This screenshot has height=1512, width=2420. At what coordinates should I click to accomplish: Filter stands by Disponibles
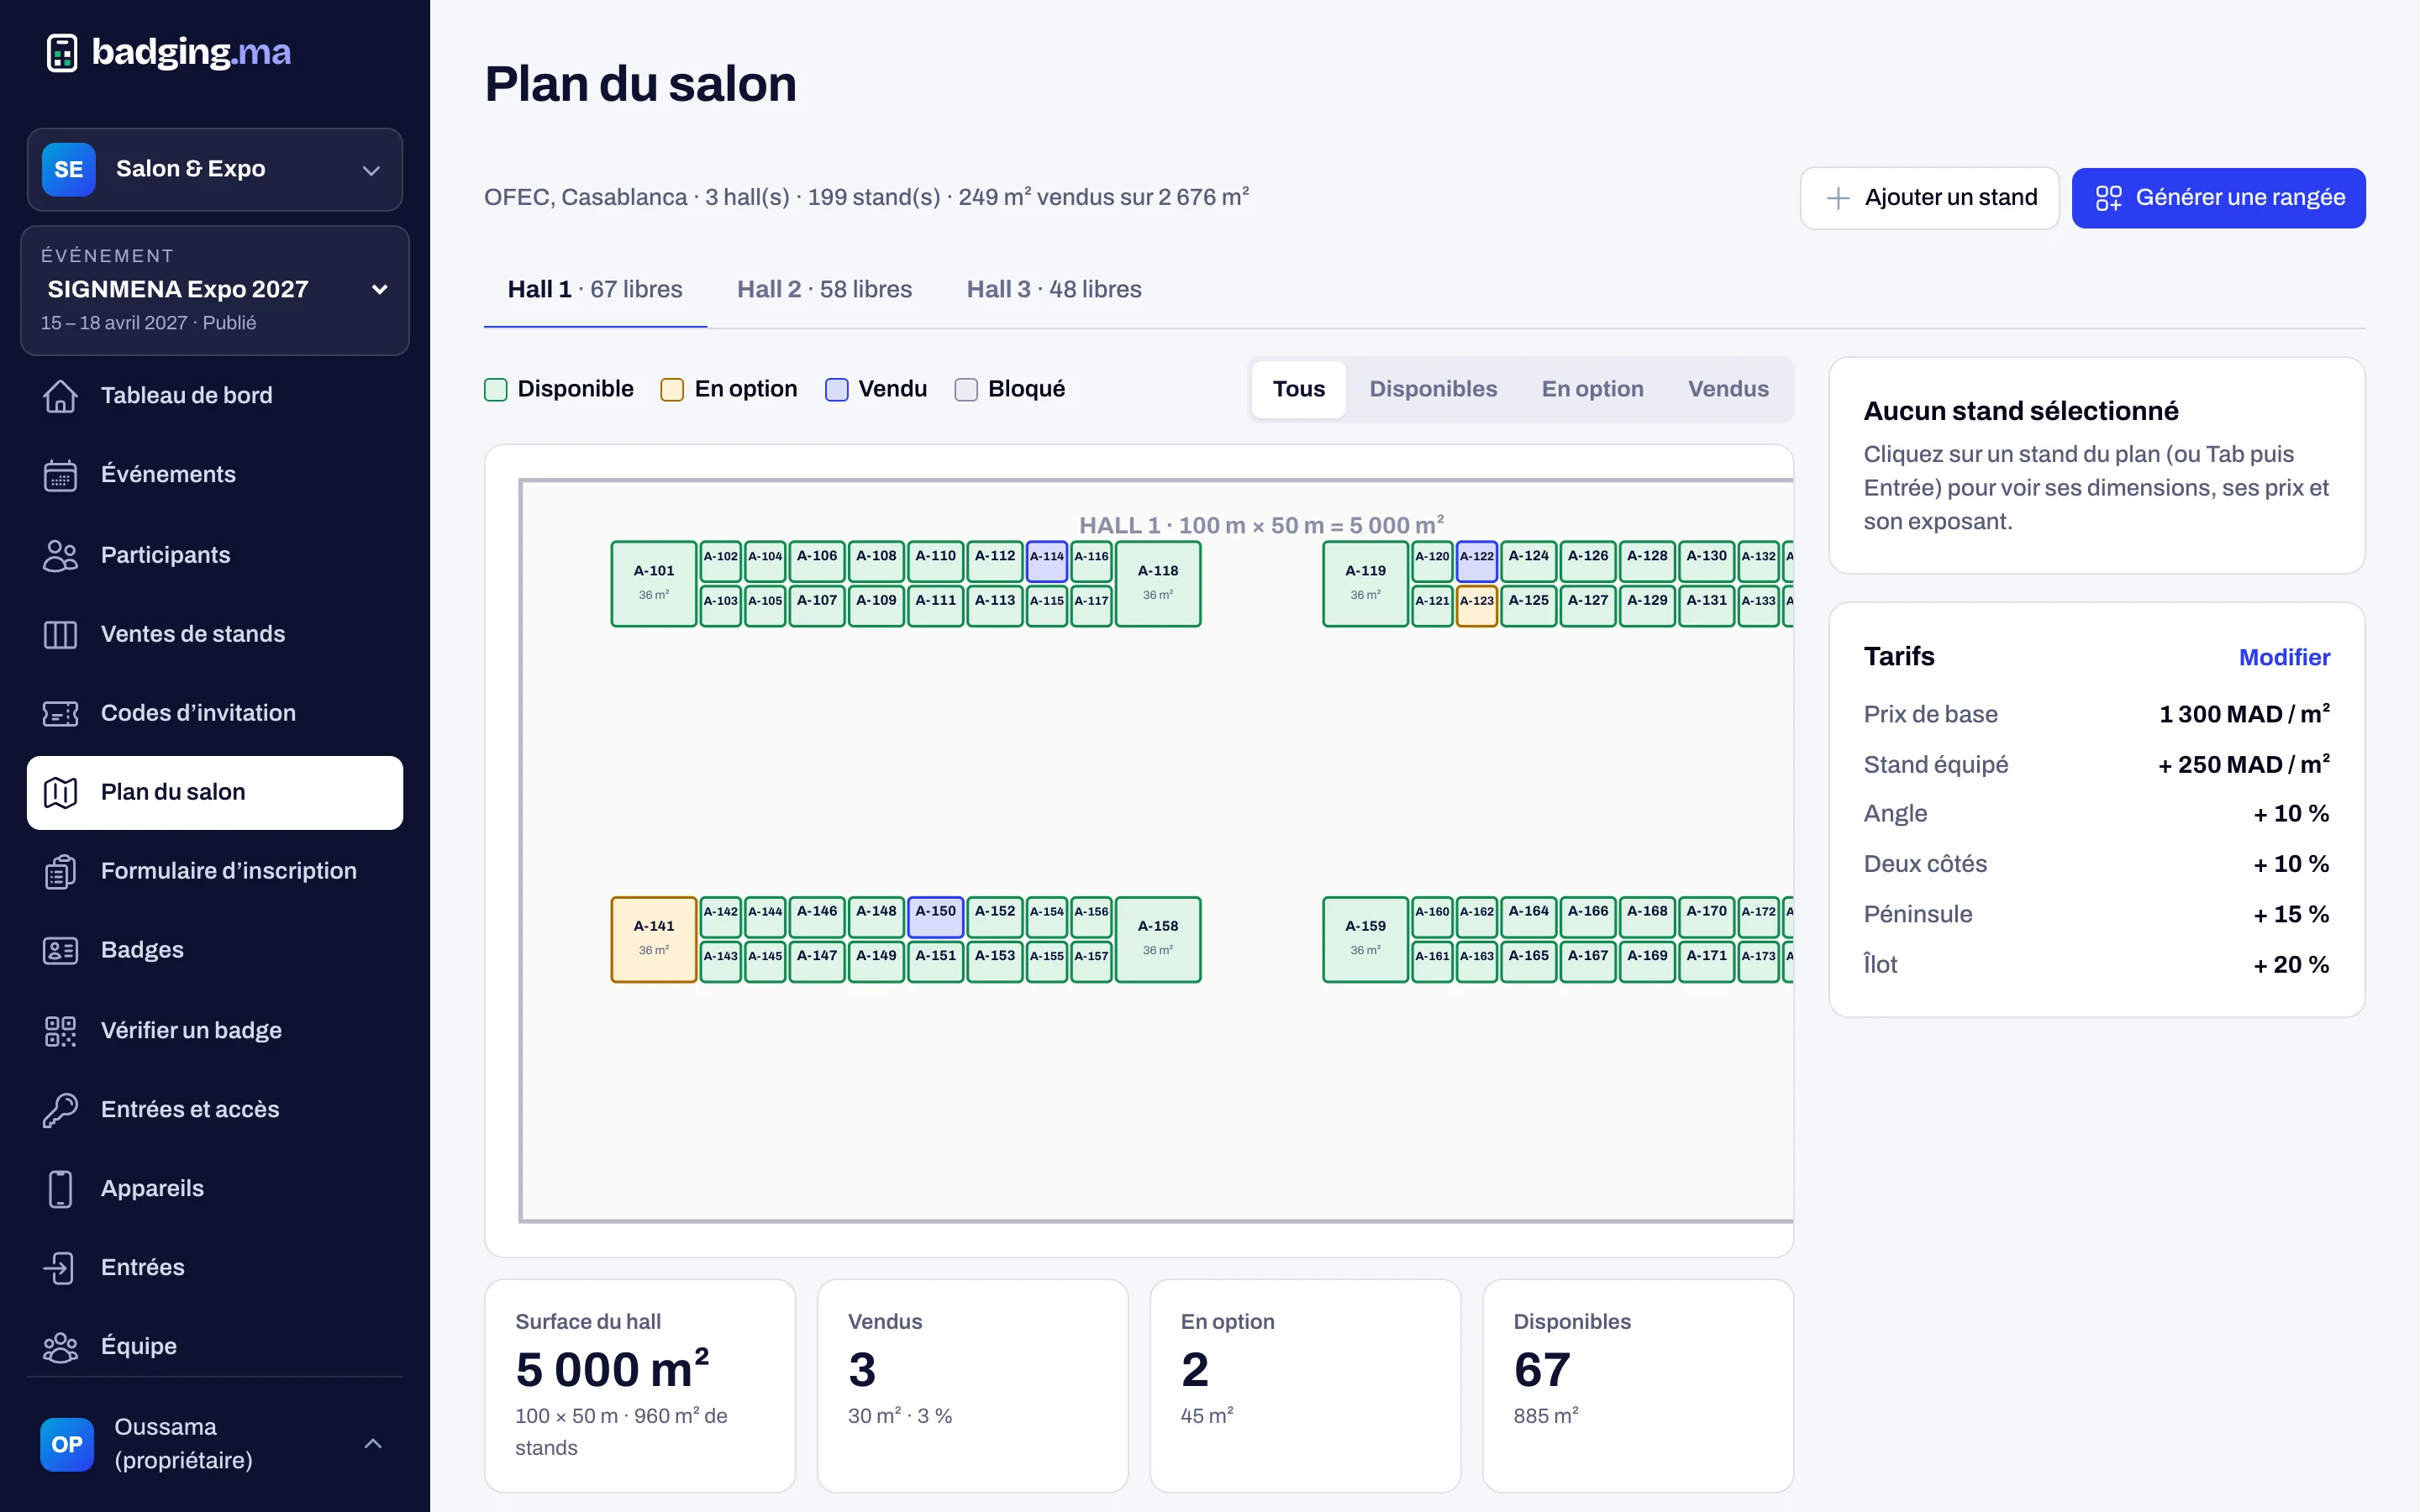coord(1433,389)
